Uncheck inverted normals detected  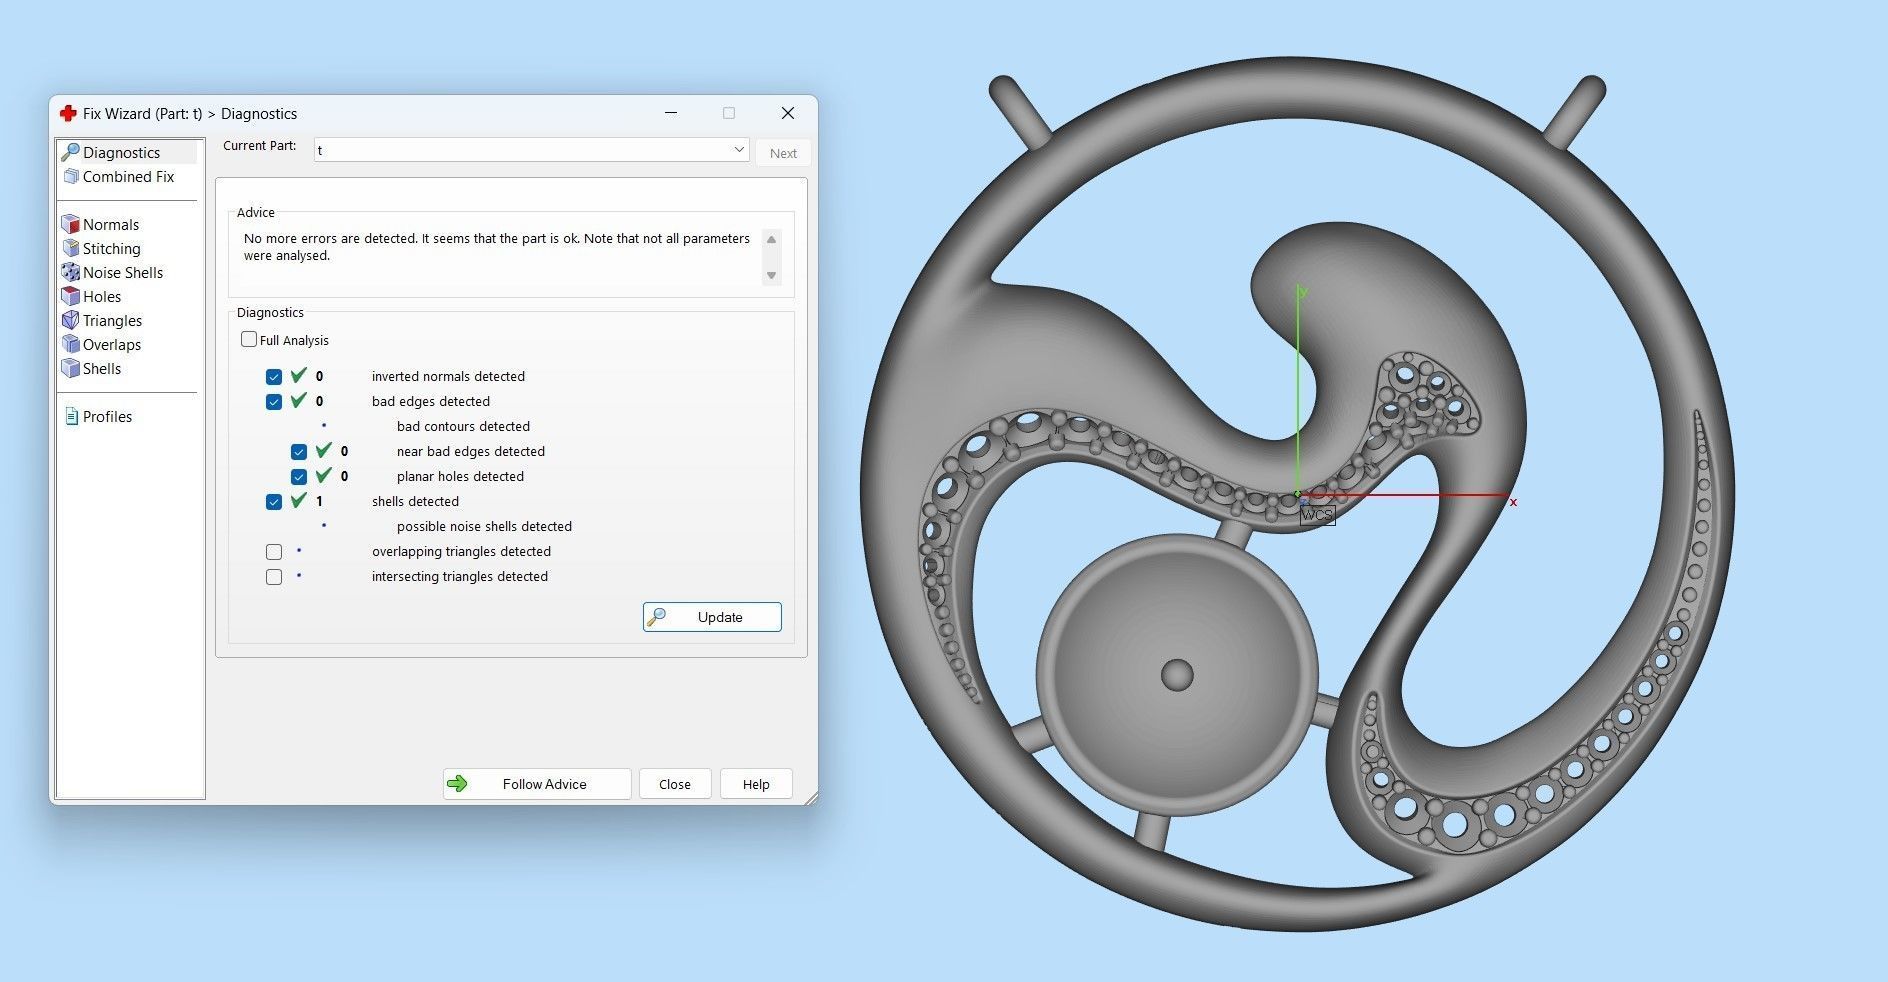point(274,377)
